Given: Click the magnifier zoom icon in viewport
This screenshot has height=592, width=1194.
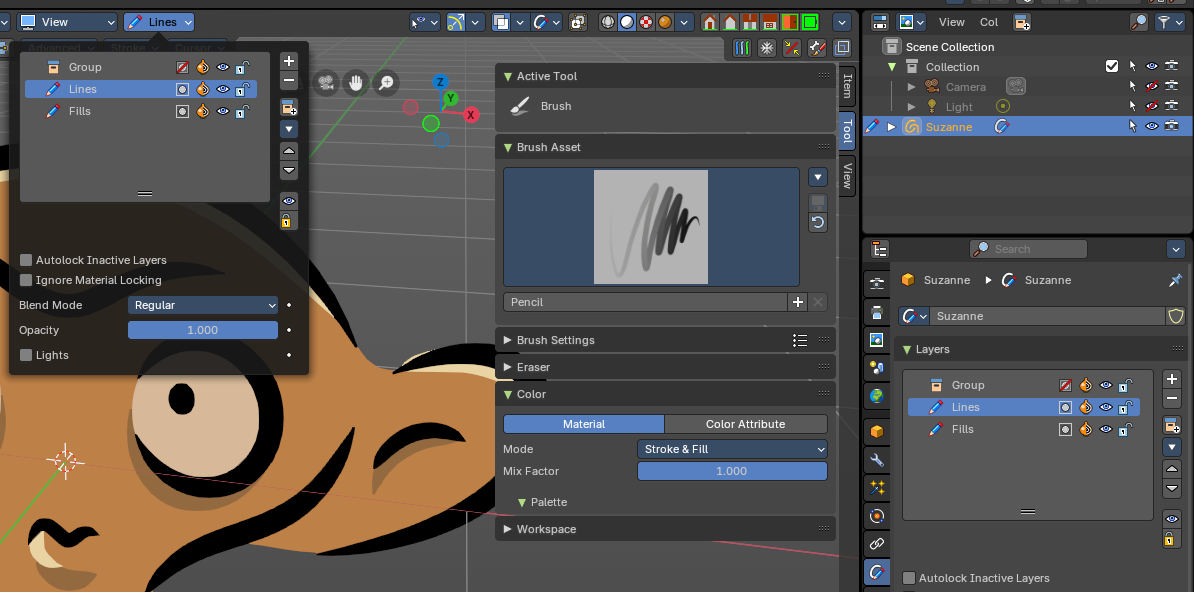Looking at the screenshot, I should click(x=387, y=82).
